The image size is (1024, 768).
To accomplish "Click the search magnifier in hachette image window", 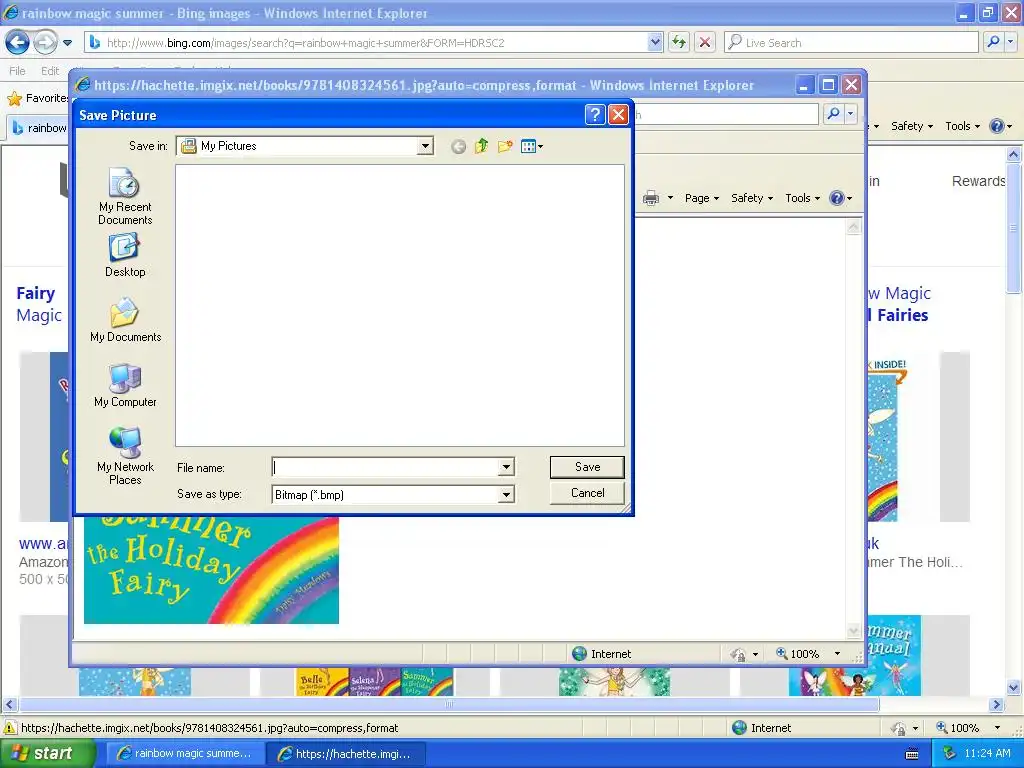I will (833, 114).
